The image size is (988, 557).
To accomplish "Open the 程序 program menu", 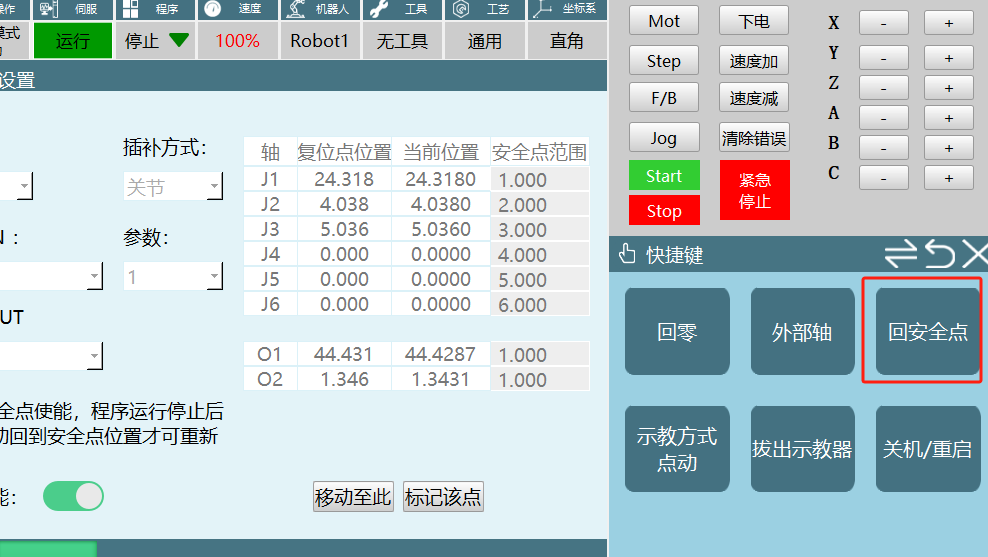I will pyautogui.click(x=155, y=9).
